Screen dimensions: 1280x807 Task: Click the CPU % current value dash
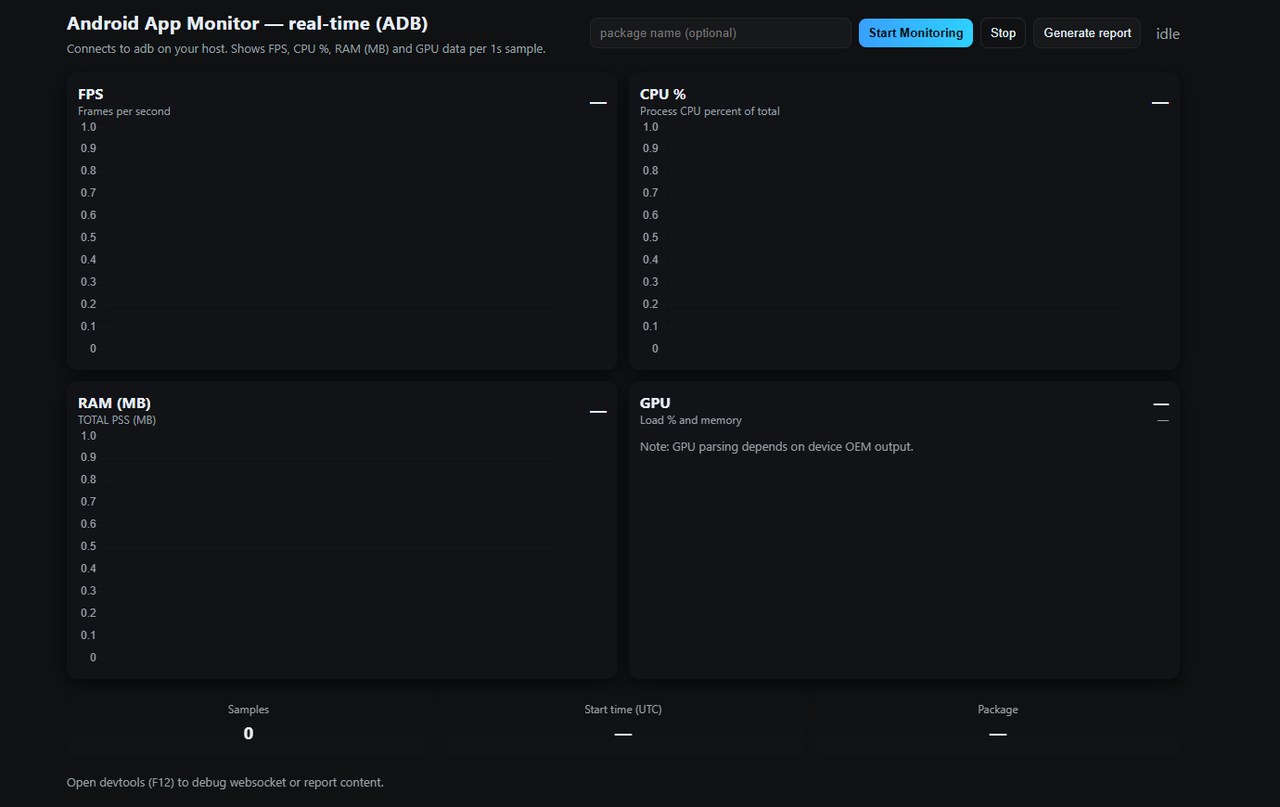(x=1160, y=103)
